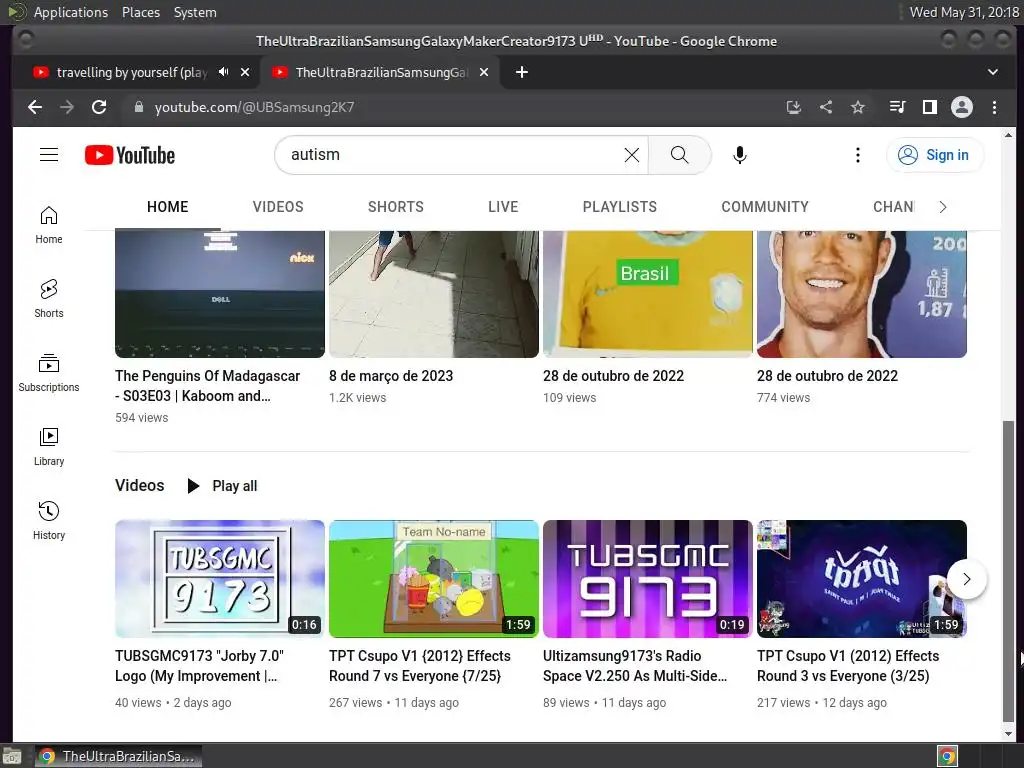Click the Videos section heading
Image resolution: width=1024 pixels, height=768 pixels.
tap(140, 485)
